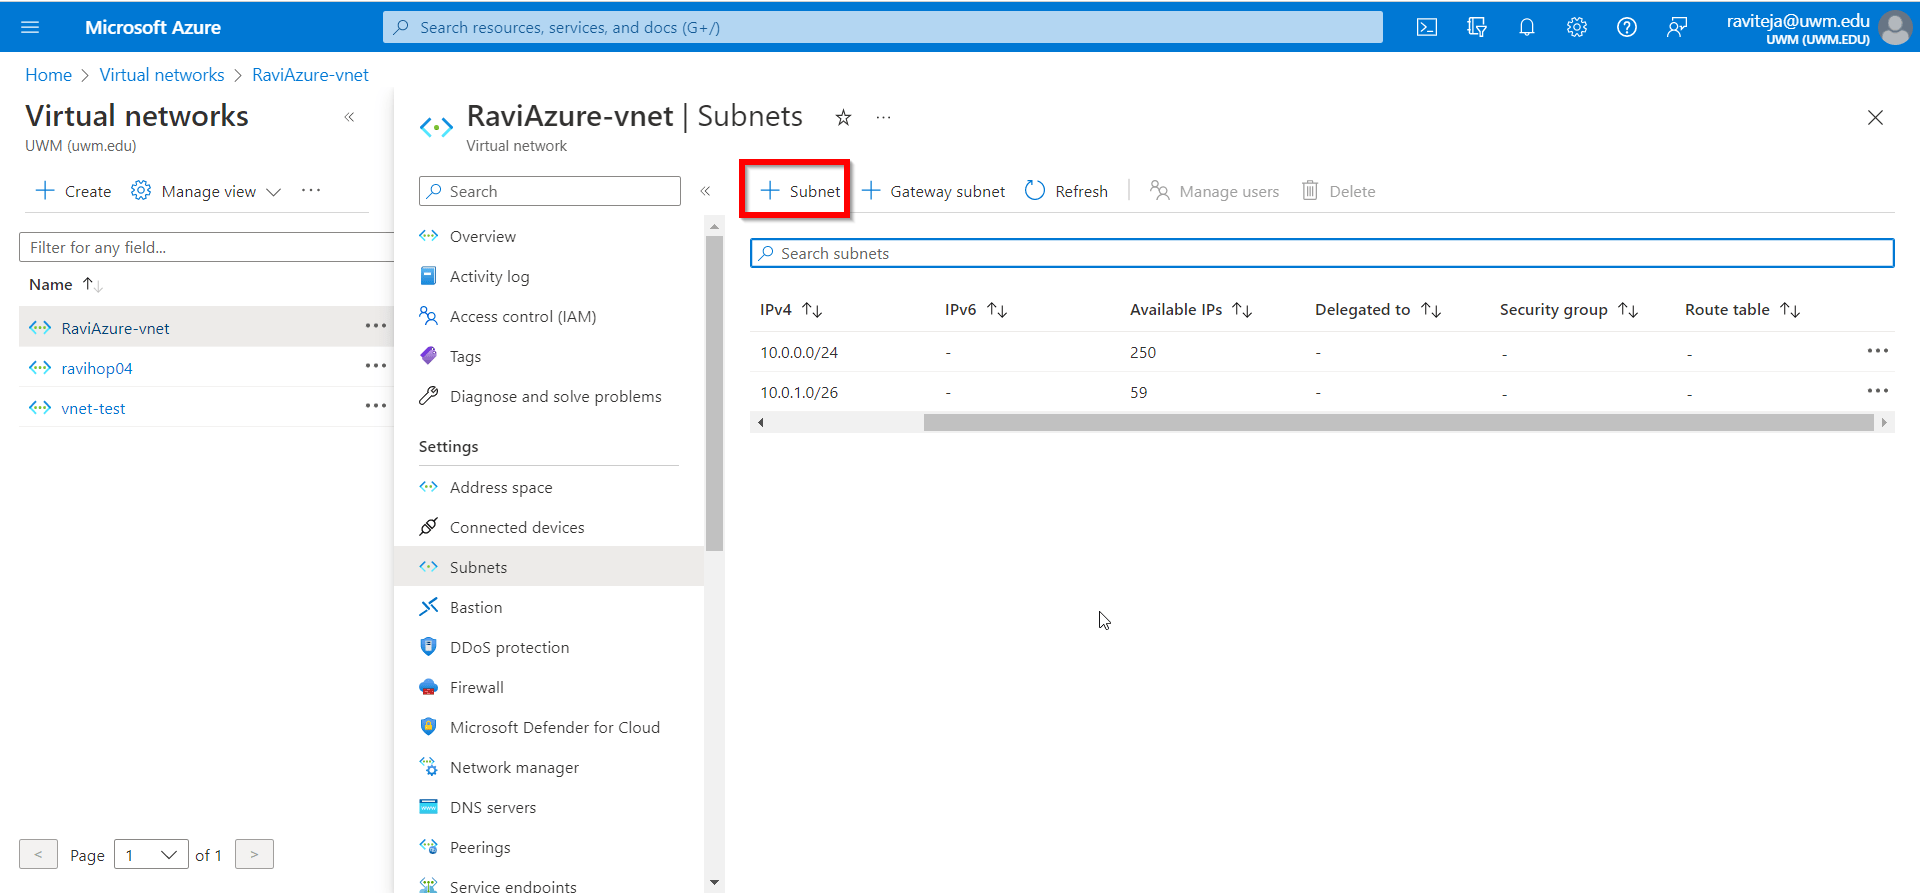
Task: Open Directories and subscriptions filter icon
Action: coord(1477,27)
